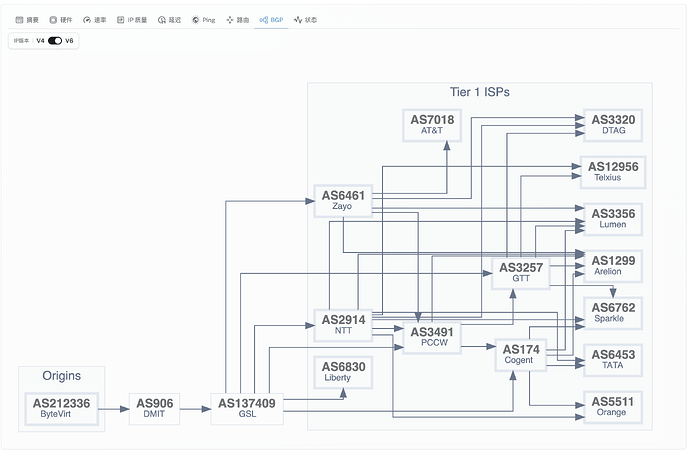Toggle the V4/V6 IP version switch

pos(55,41)
